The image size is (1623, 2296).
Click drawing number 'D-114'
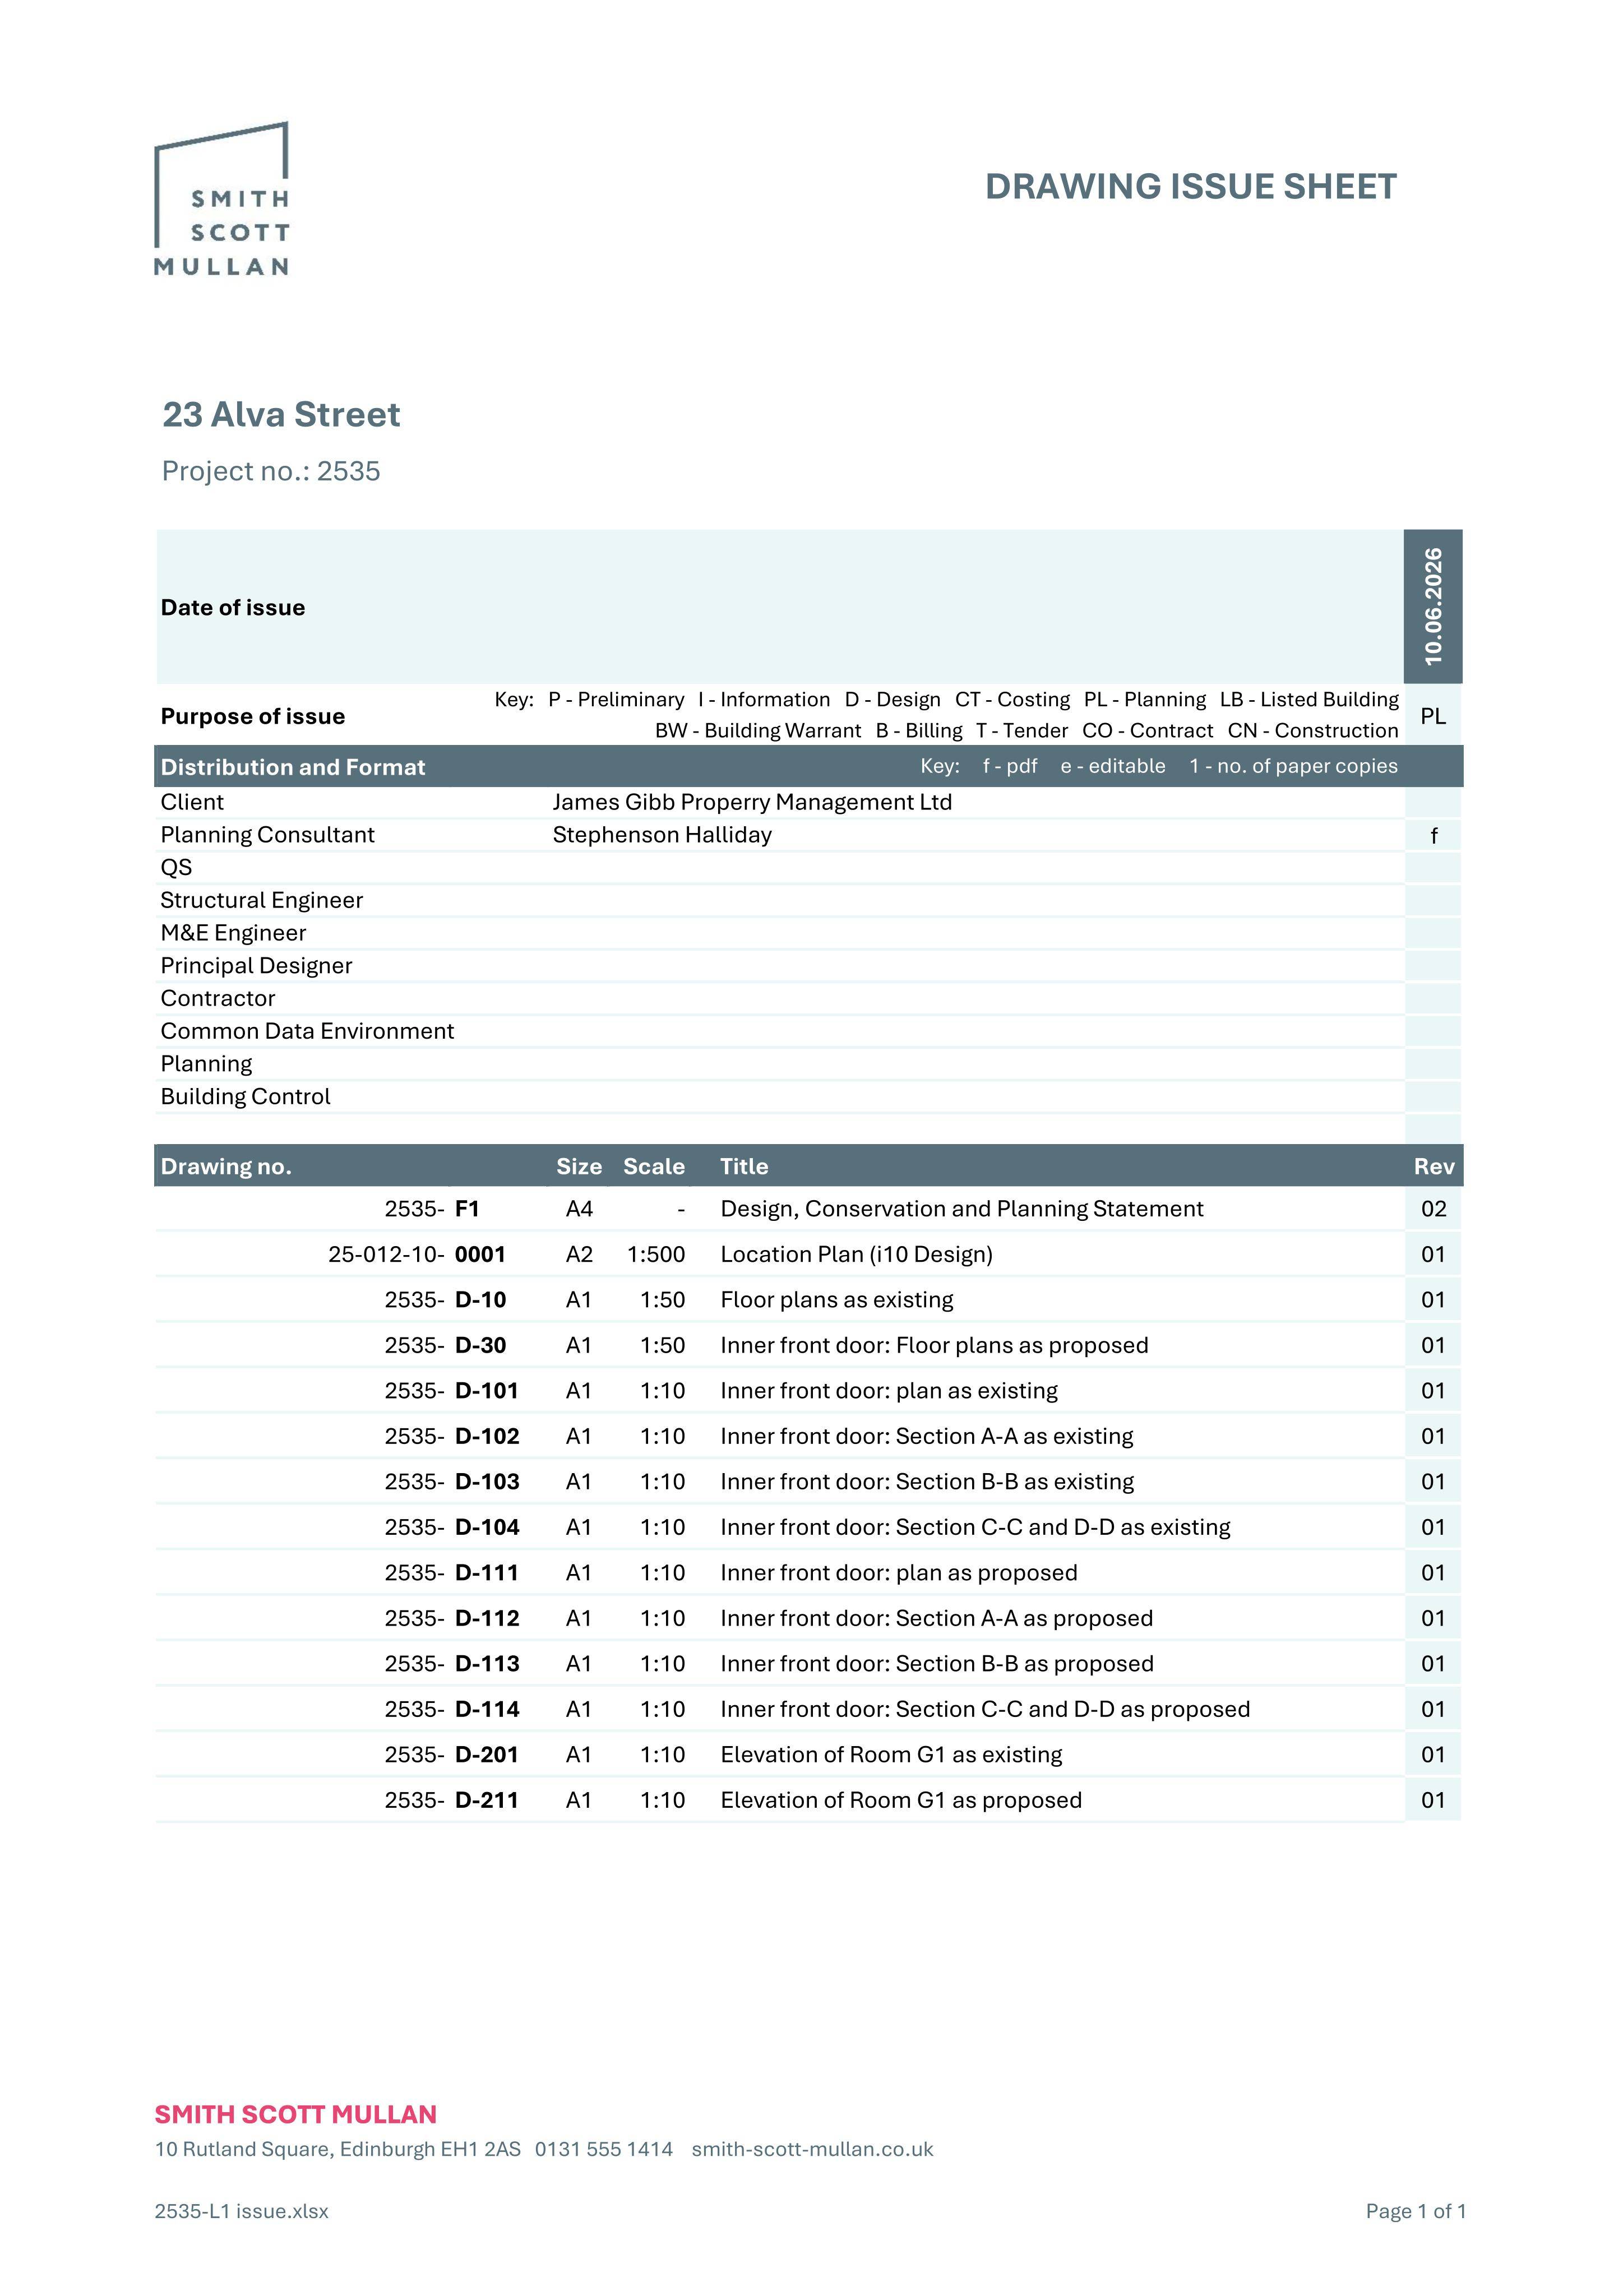point(487,1710)
